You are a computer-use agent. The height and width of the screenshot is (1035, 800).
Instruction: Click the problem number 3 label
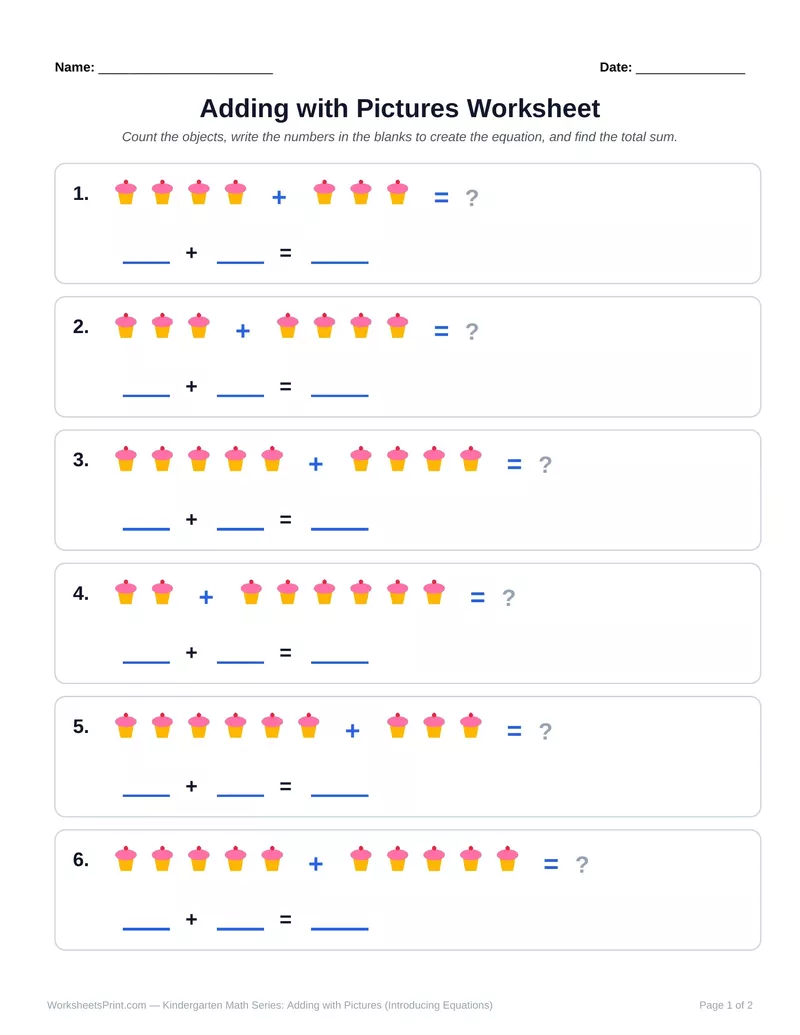click(81, 459)
